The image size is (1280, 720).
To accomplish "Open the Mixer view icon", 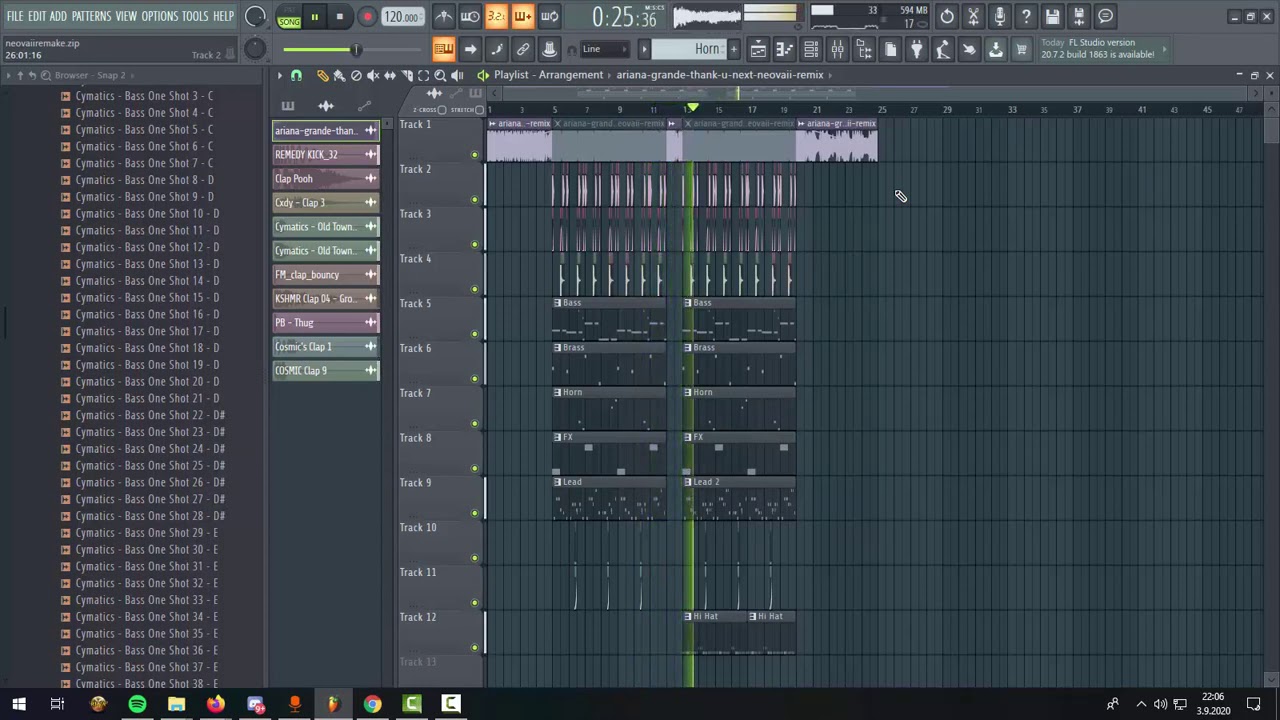I will coord(837,49).
